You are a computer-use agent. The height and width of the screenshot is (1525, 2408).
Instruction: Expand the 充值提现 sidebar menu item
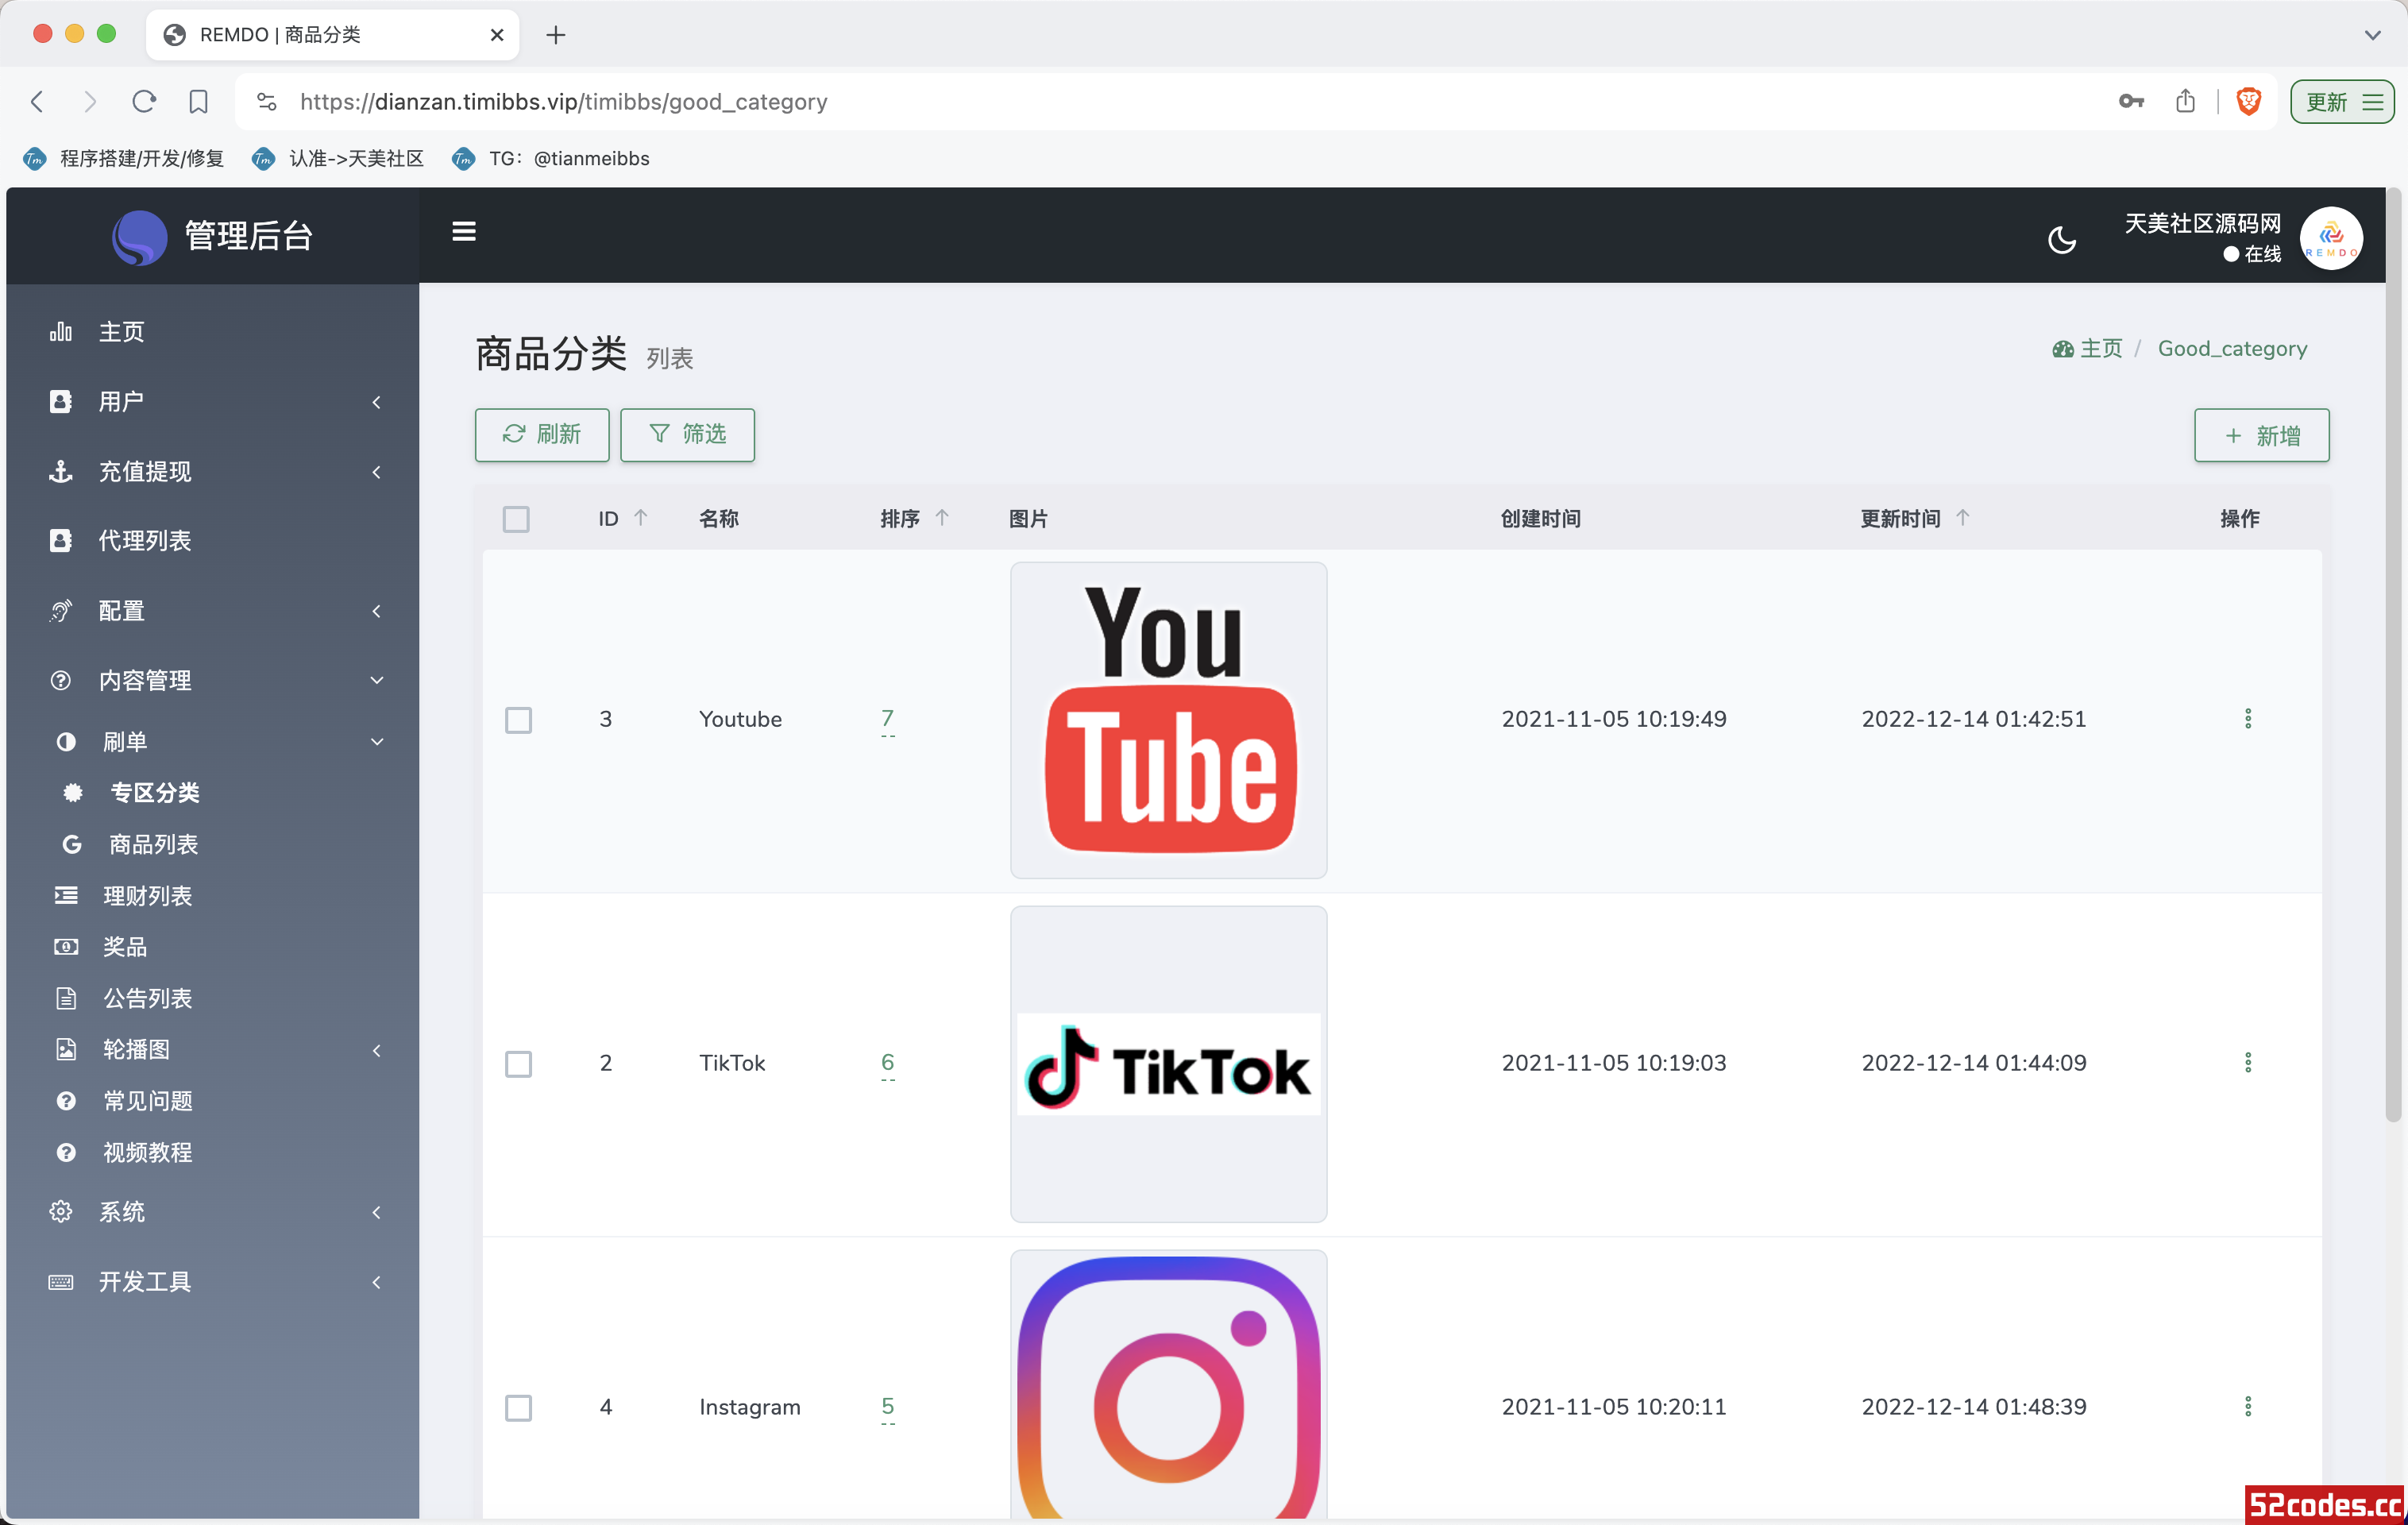click(210, 470)
